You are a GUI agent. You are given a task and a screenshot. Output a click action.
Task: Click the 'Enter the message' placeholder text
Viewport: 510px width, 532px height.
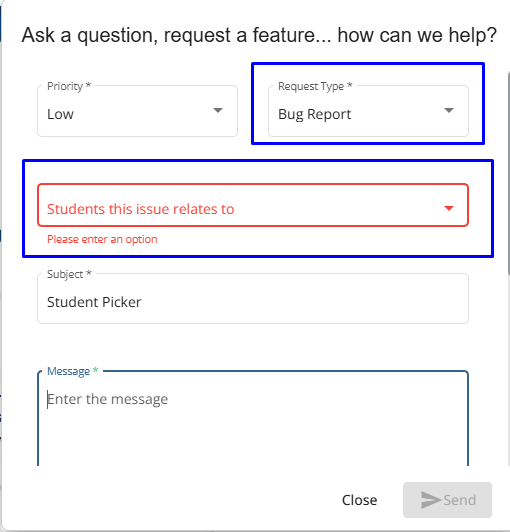point(108,399)
